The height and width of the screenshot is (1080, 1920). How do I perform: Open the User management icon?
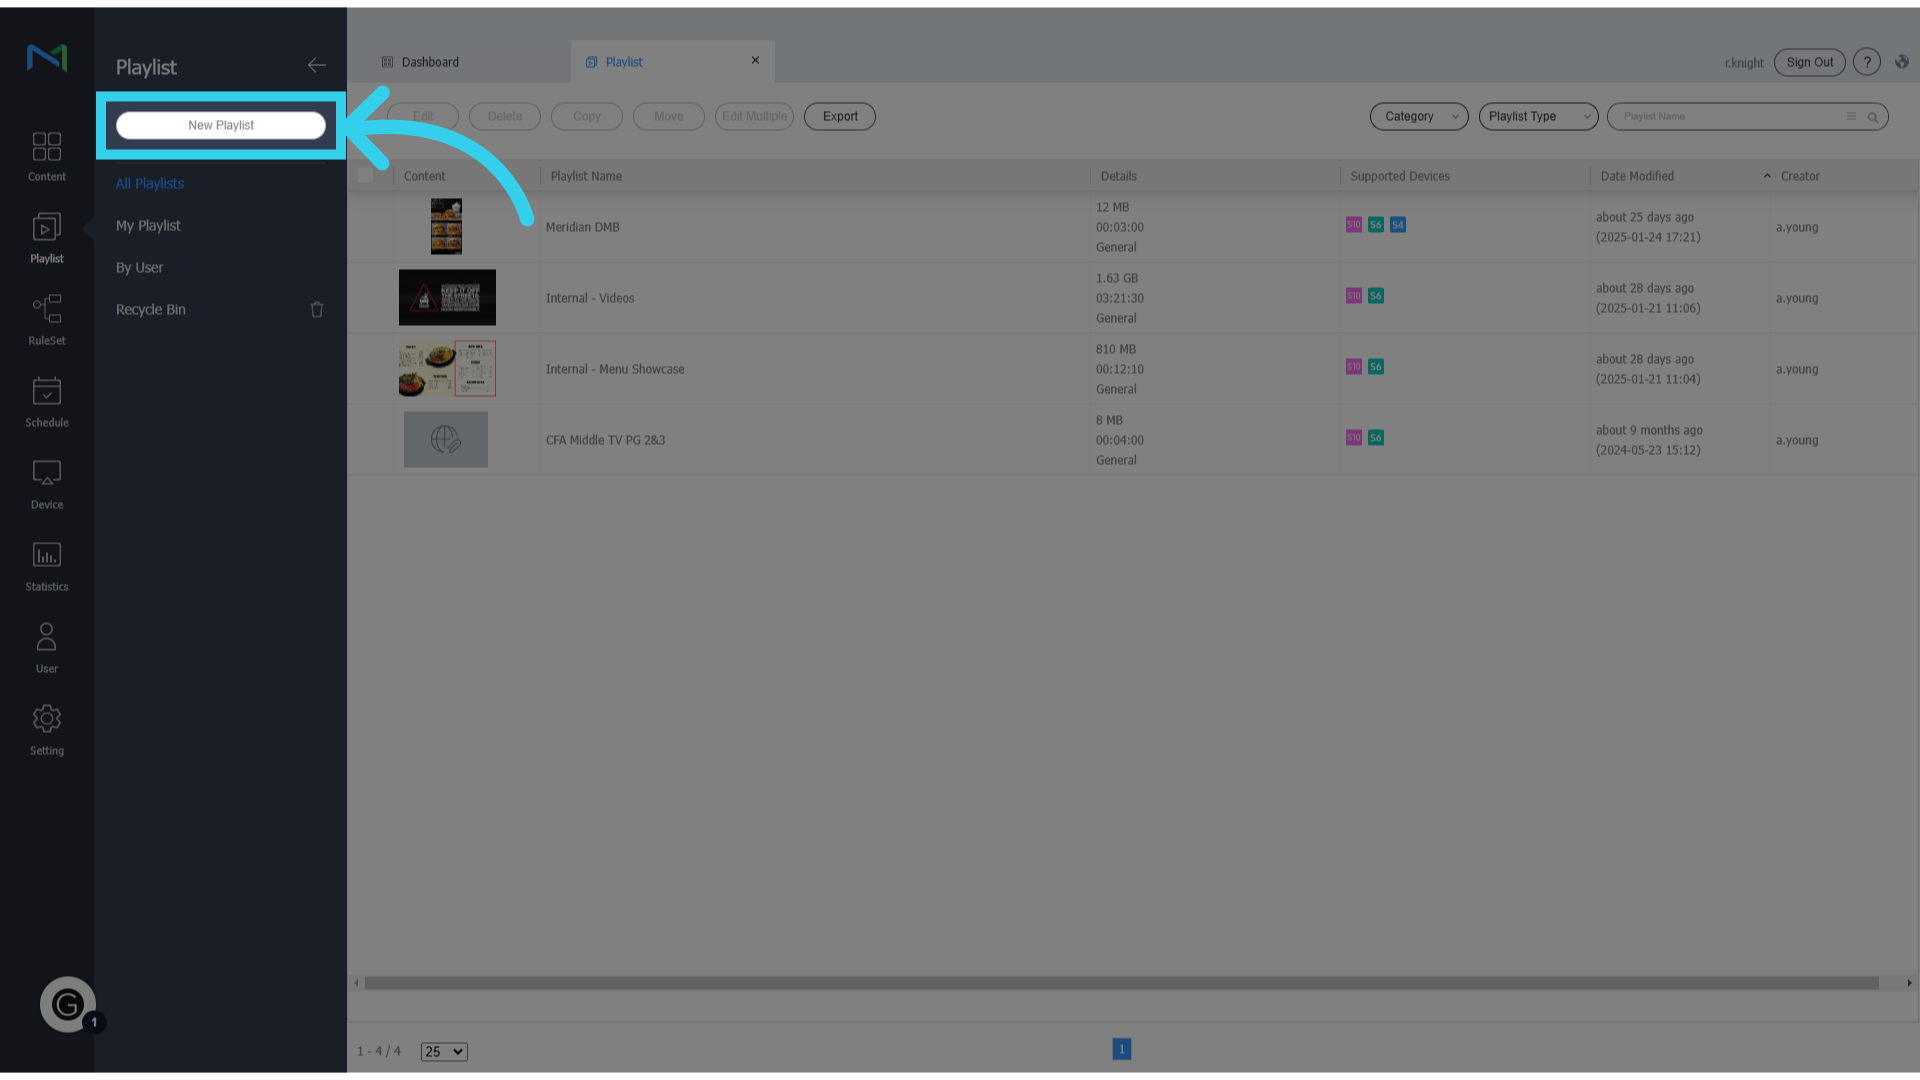tap(47, 647)
